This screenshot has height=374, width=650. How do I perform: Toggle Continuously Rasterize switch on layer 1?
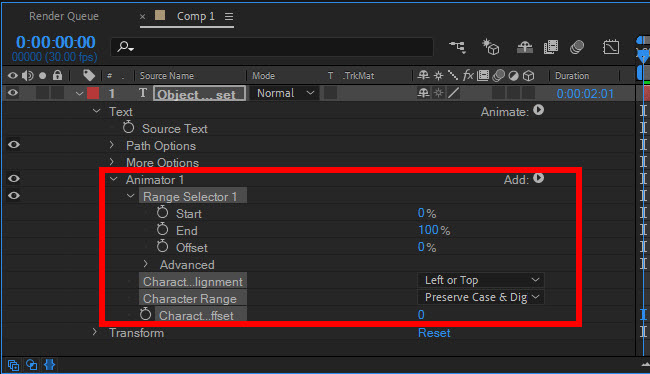pyautogui.click(x=438, y=93)
